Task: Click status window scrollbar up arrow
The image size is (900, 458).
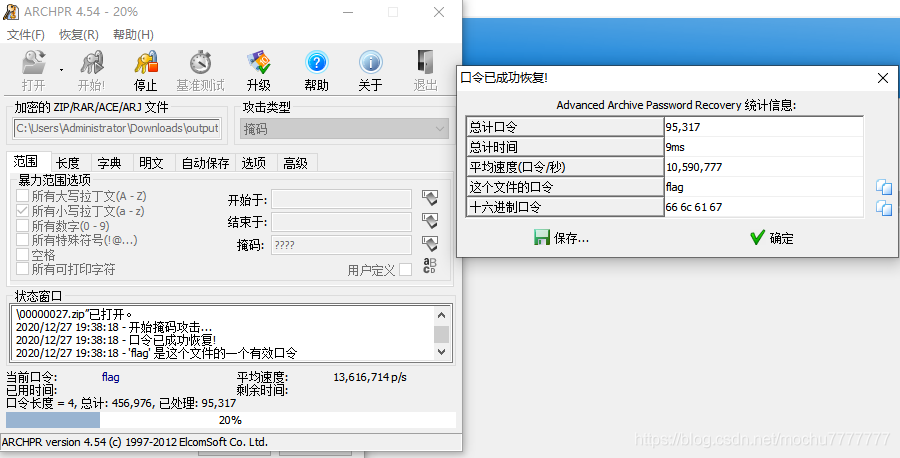Action: point(441,315)
